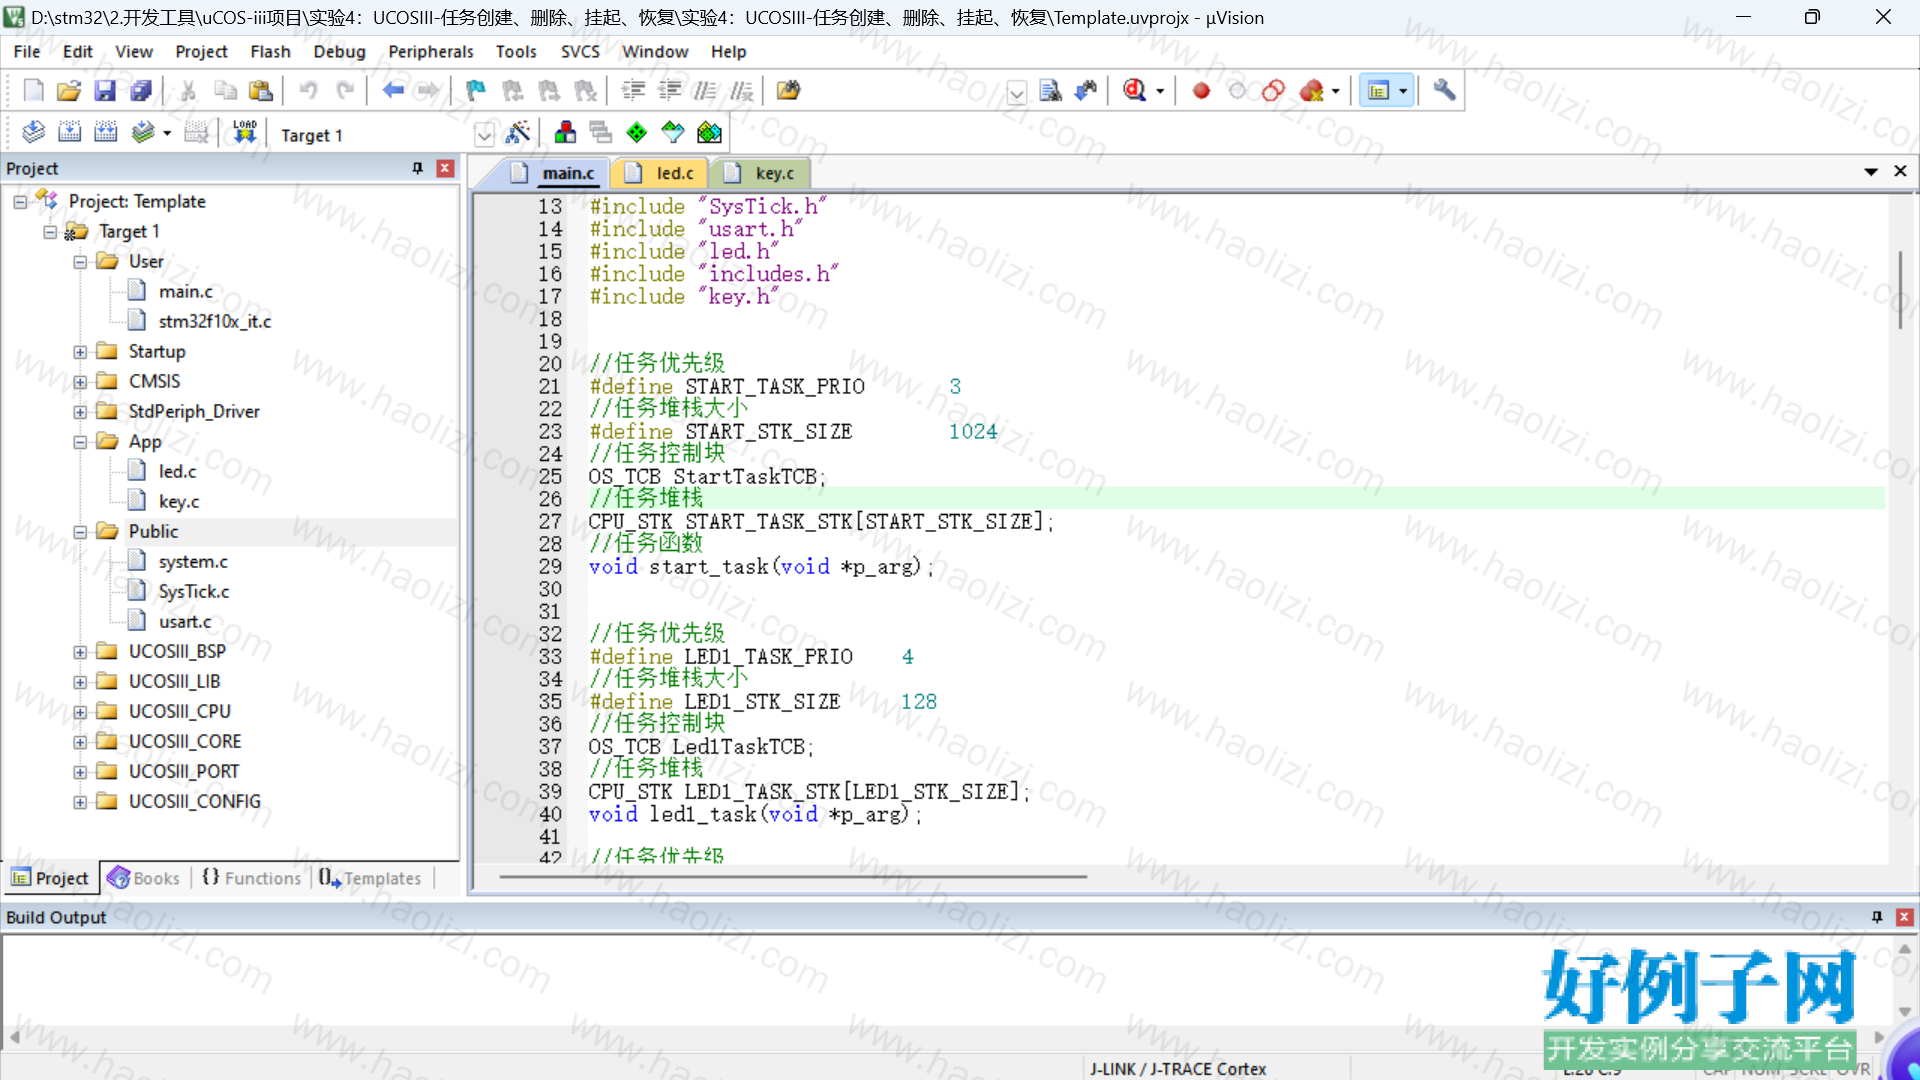Viewport: 1920px width, 1080px height.
Task: Switch to the led.c editor tab
Action: click(x=660, y=173)
